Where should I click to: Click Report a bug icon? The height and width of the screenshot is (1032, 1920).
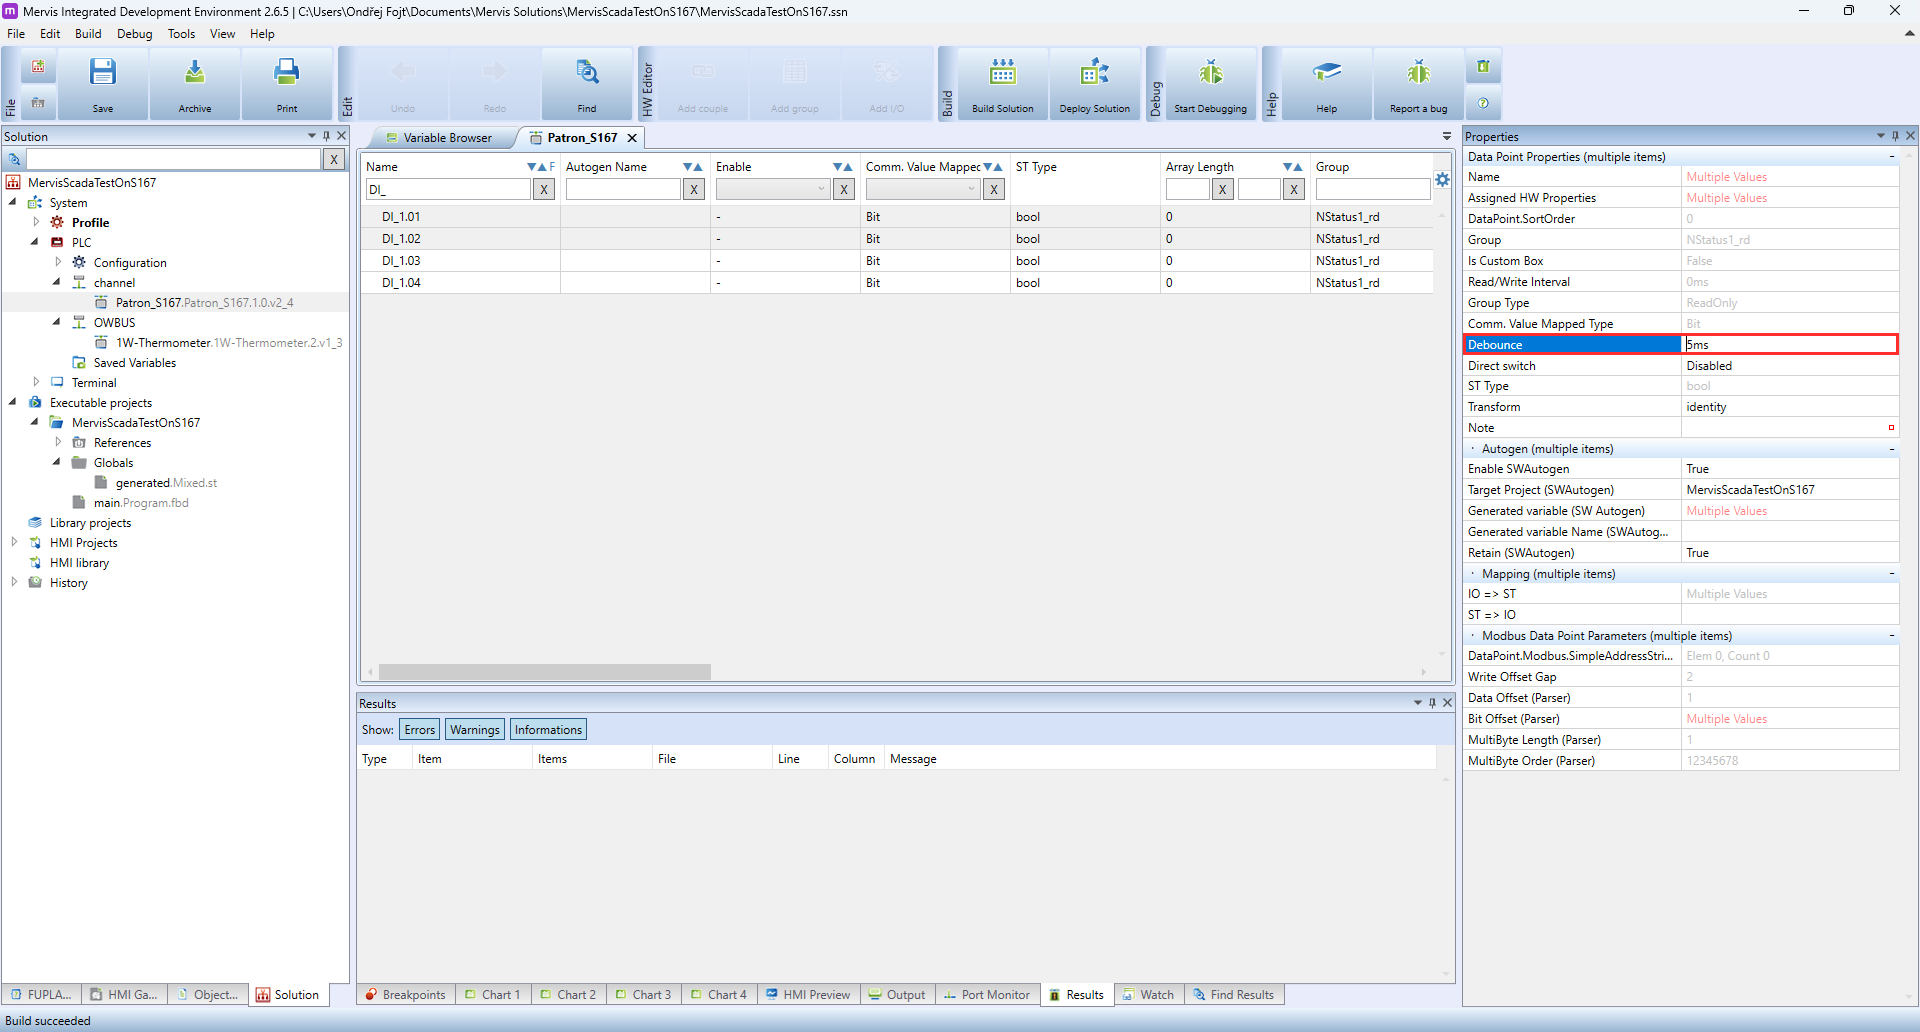click(x=1418, y=83)
